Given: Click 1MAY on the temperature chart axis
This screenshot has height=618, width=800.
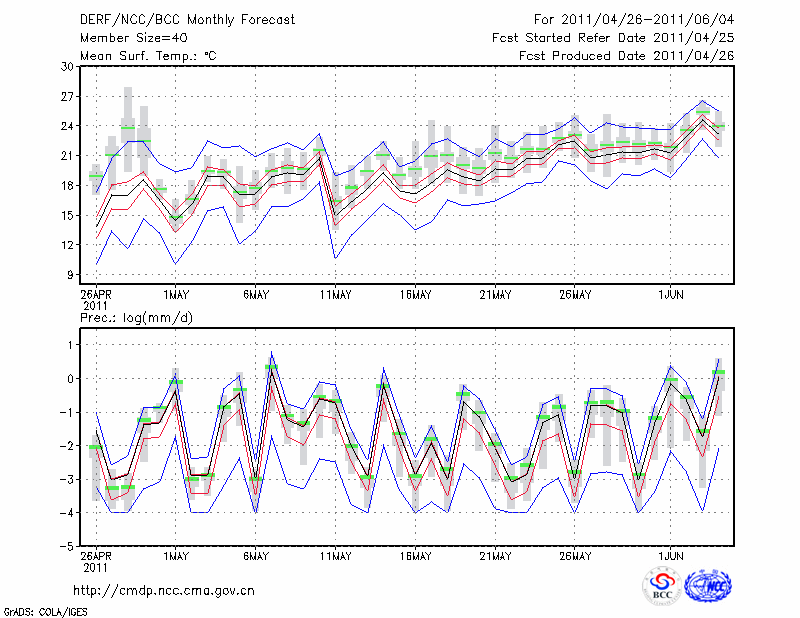Looking at the screenshot, I should 176,293.
